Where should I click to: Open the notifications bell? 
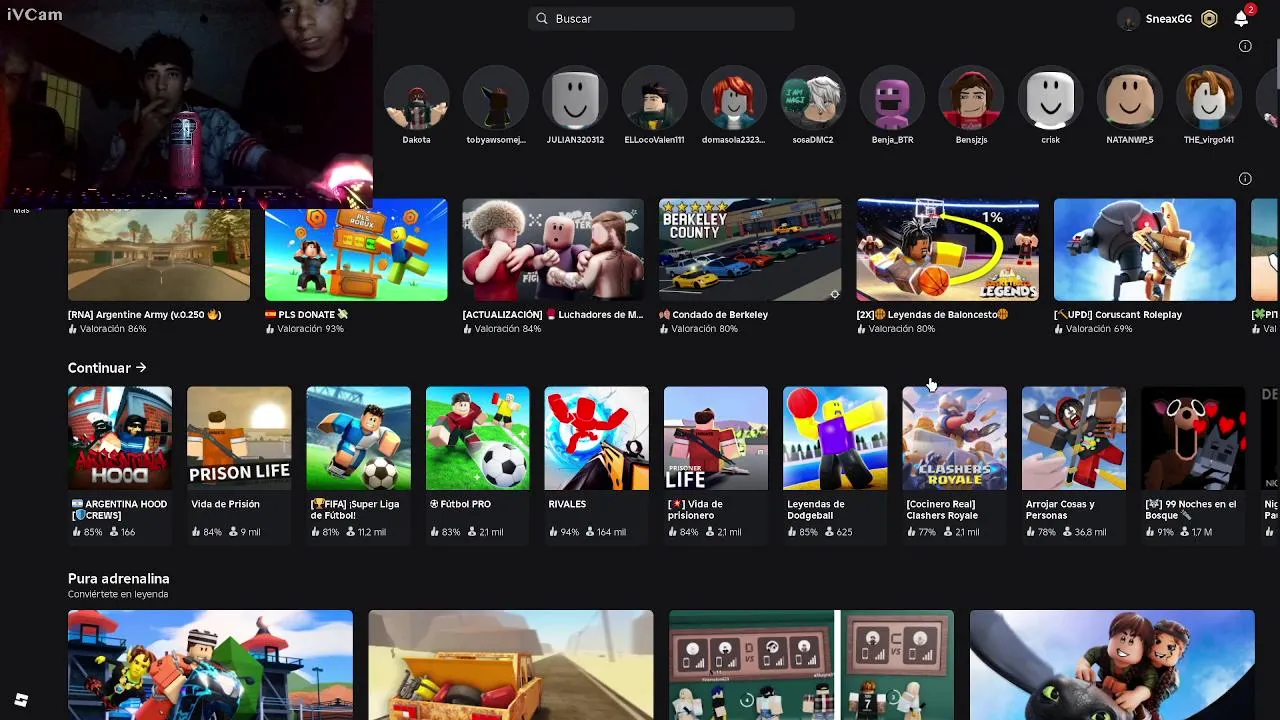1241,18
